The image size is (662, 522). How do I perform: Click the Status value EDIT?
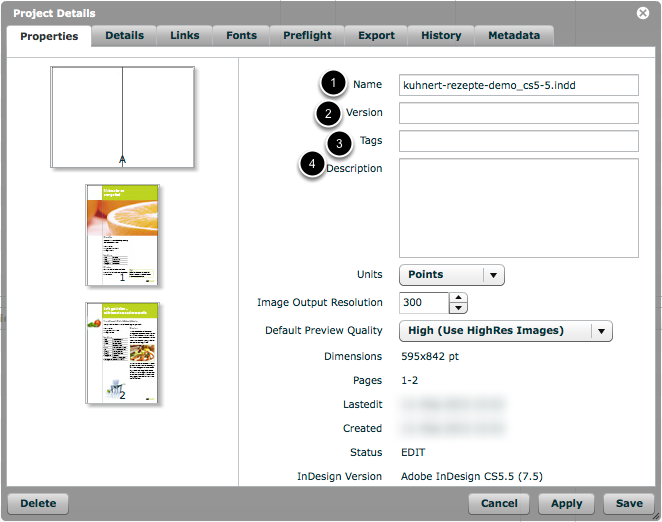(x=413, y=452)
